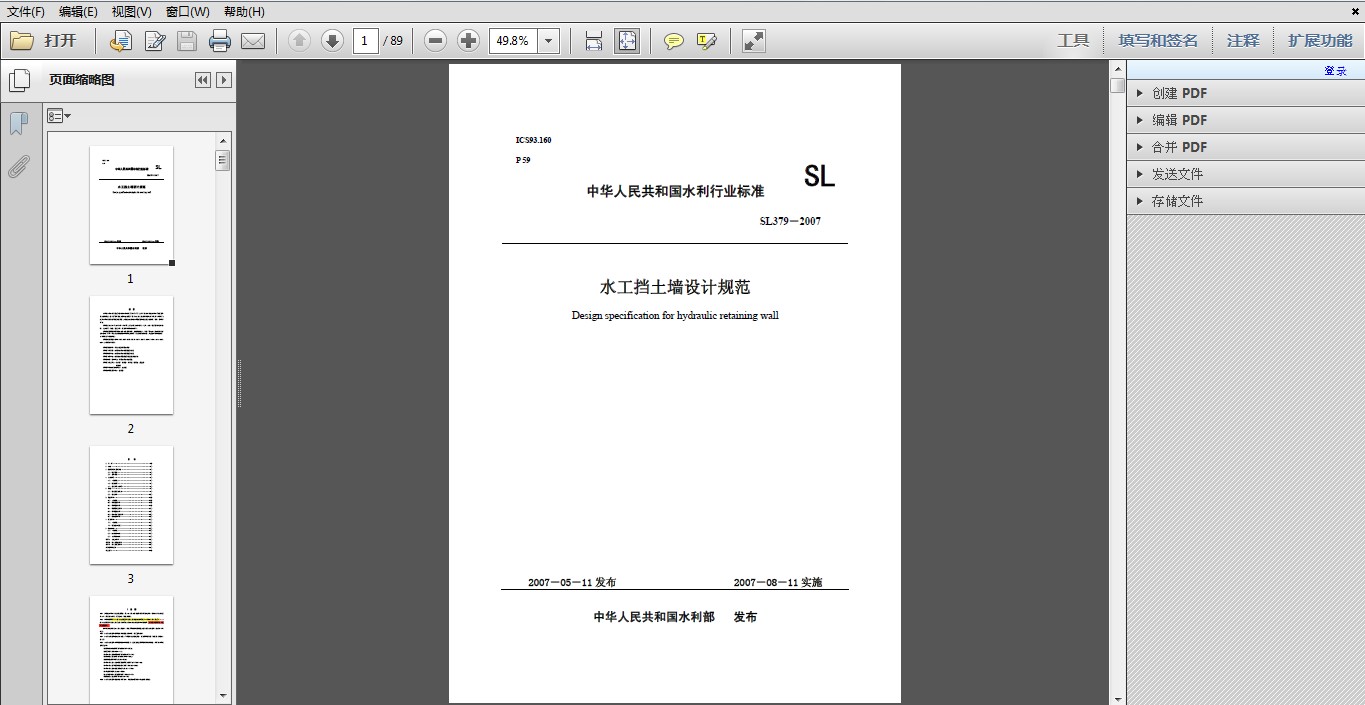This screenshot has width=1365, height=705.
Task: Open the 视图(V) menu
Action: 132,11
